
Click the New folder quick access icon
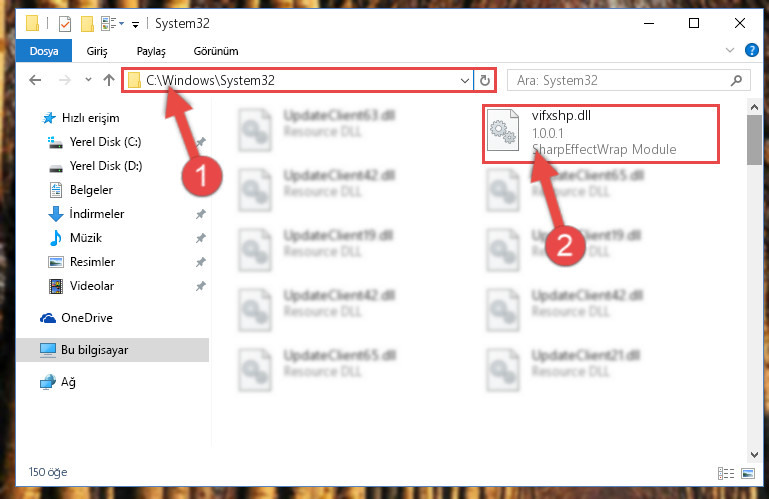(x=87, y=24)
